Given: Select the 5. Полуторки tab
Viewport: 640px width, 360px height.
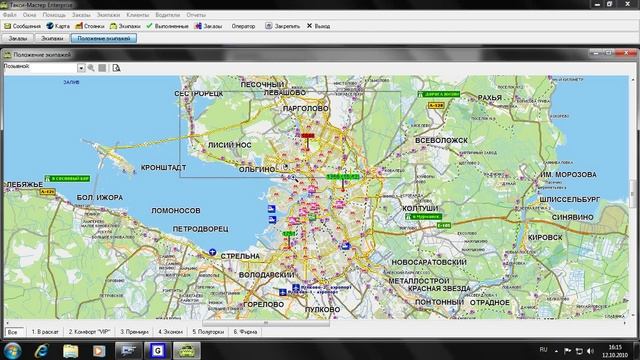Looking at the screenshot, I should (x=208, y=332).
